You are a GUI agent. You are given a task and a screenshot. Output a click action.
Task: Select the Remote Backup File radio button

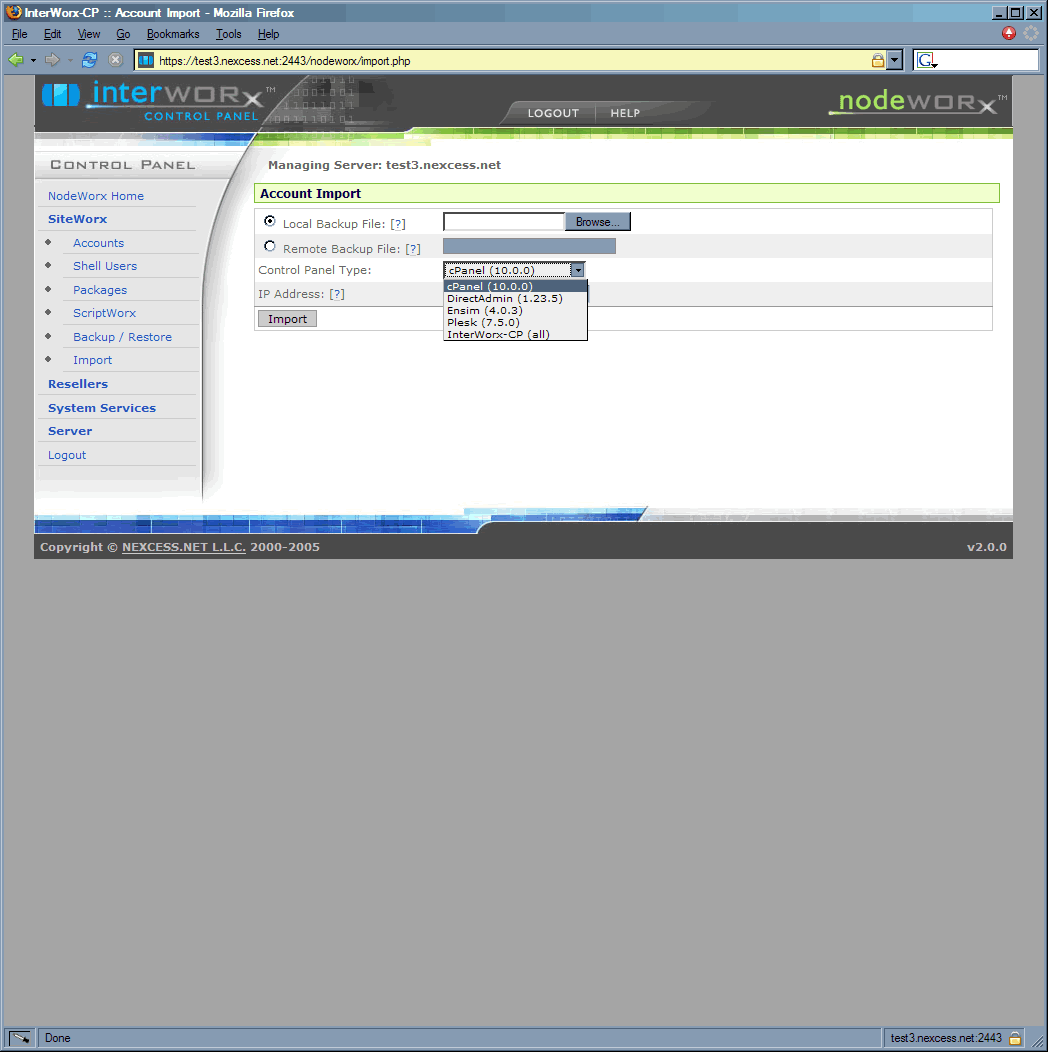270,246
